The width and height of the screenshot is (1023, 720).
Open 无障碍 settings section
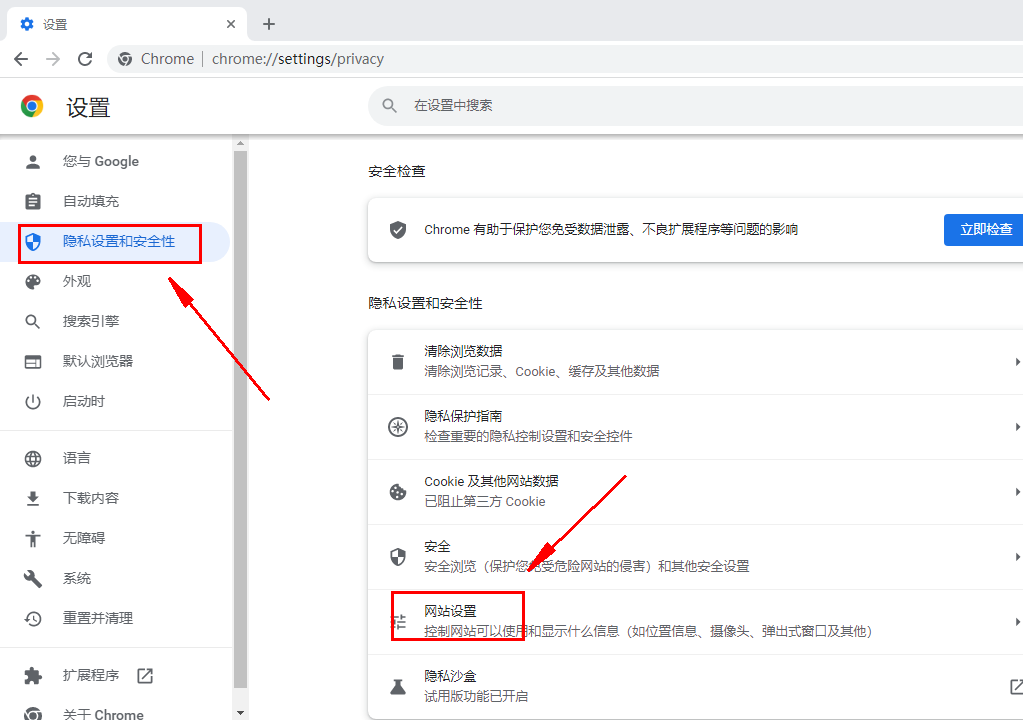pyautogui.click(x=115, y=539)
